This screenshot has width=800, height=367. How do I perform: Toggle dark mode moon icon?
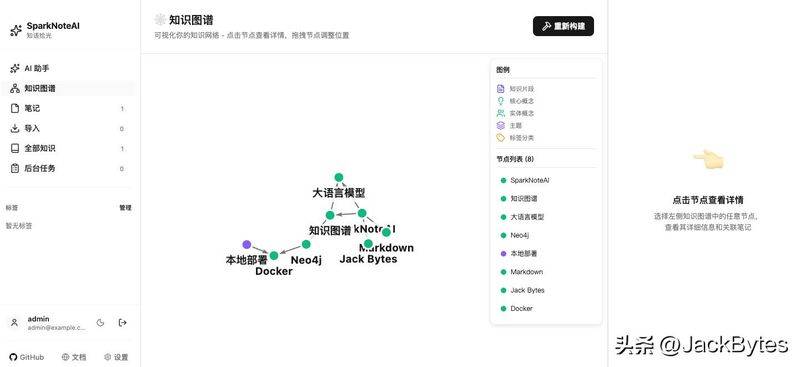[101, 323]
